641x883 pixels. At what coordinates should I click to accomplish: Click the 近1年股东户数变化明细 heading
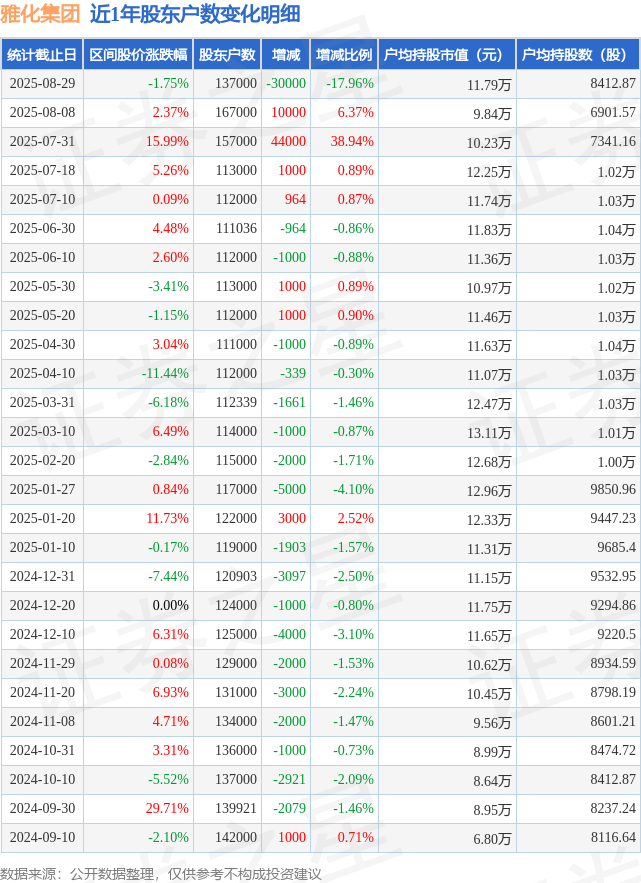[x=195, y=14]
